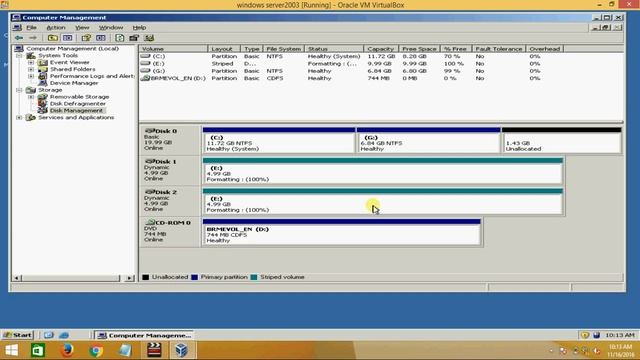This screenshot has height=360, width=640.
Task: Click the Back arrow toolbar icon
Action: click(x=19, y=38)
